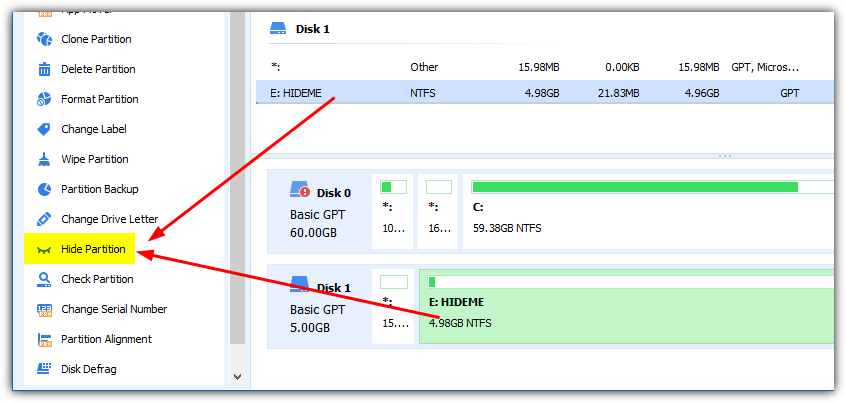The image size is (846, 402).
Task: Select Disk 1 15MB partition block
Action: pyautogui.click(x=393, y=306)
